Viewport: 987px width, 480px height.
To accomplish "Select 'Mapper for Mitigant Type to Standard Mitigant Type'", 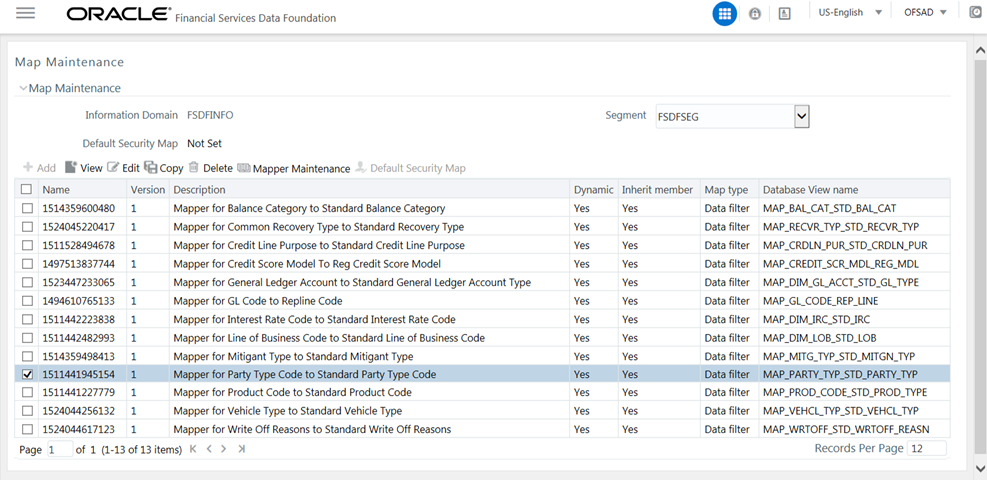I will point(293,356).
